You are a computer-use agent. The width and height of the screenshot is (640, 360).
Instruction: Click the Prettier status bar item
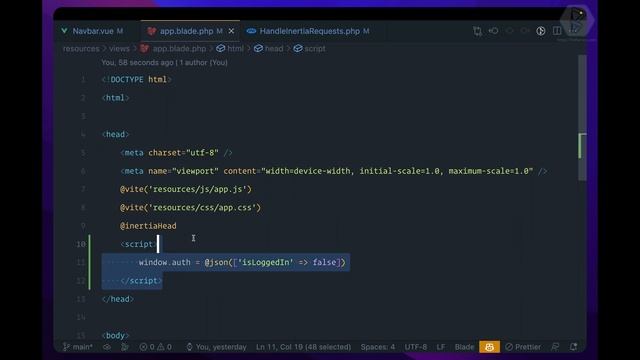[x=523, y=347]
